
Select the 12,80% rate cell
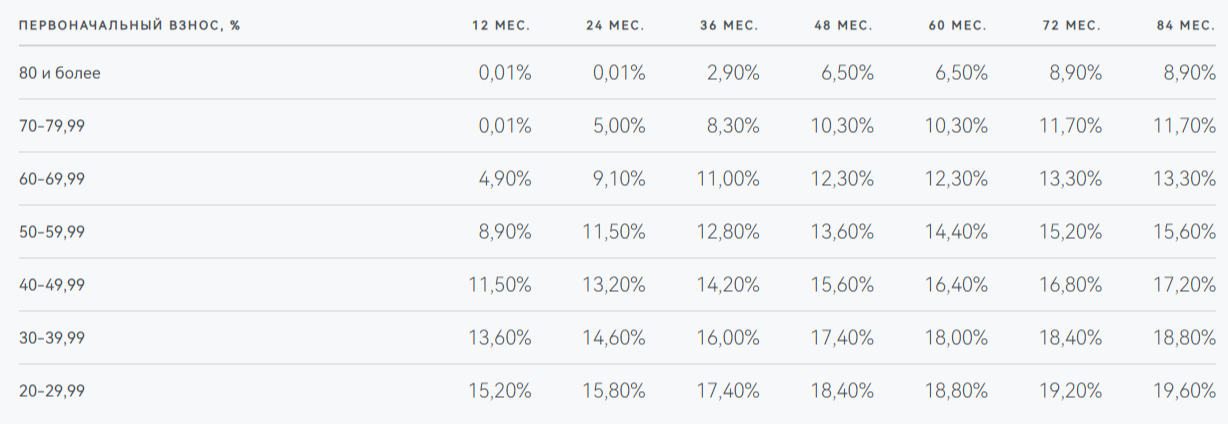(x=728, y=232)
